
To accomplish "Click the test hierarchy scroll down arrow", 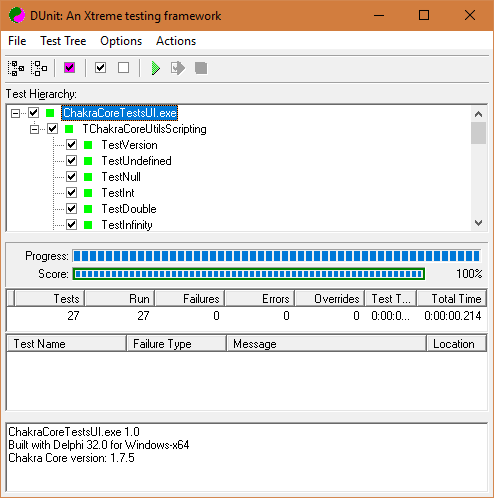I will 479,223.
